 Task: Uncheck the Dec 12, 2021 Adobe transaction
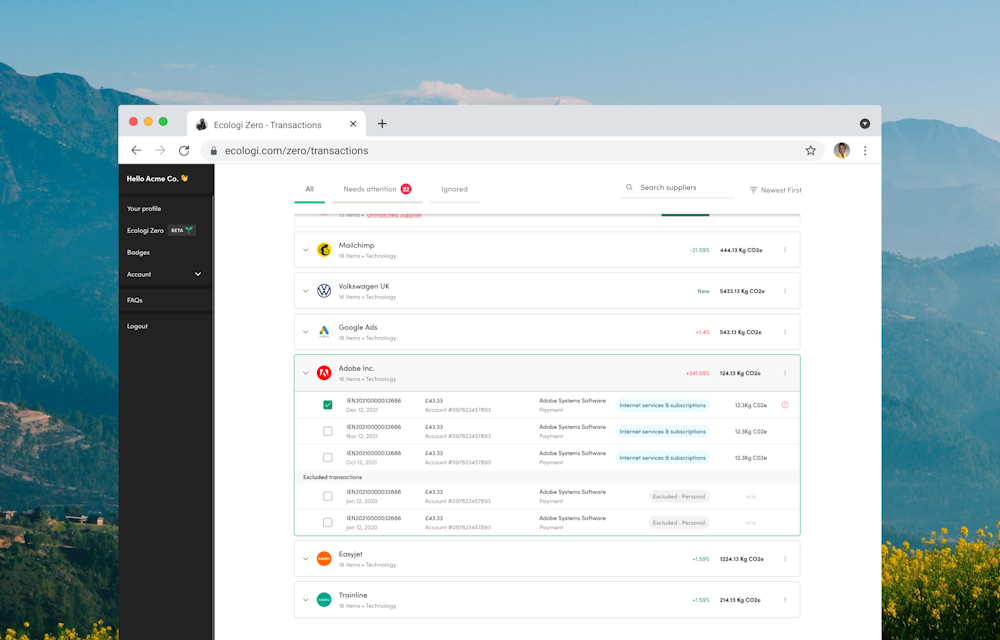coord(328,405)
